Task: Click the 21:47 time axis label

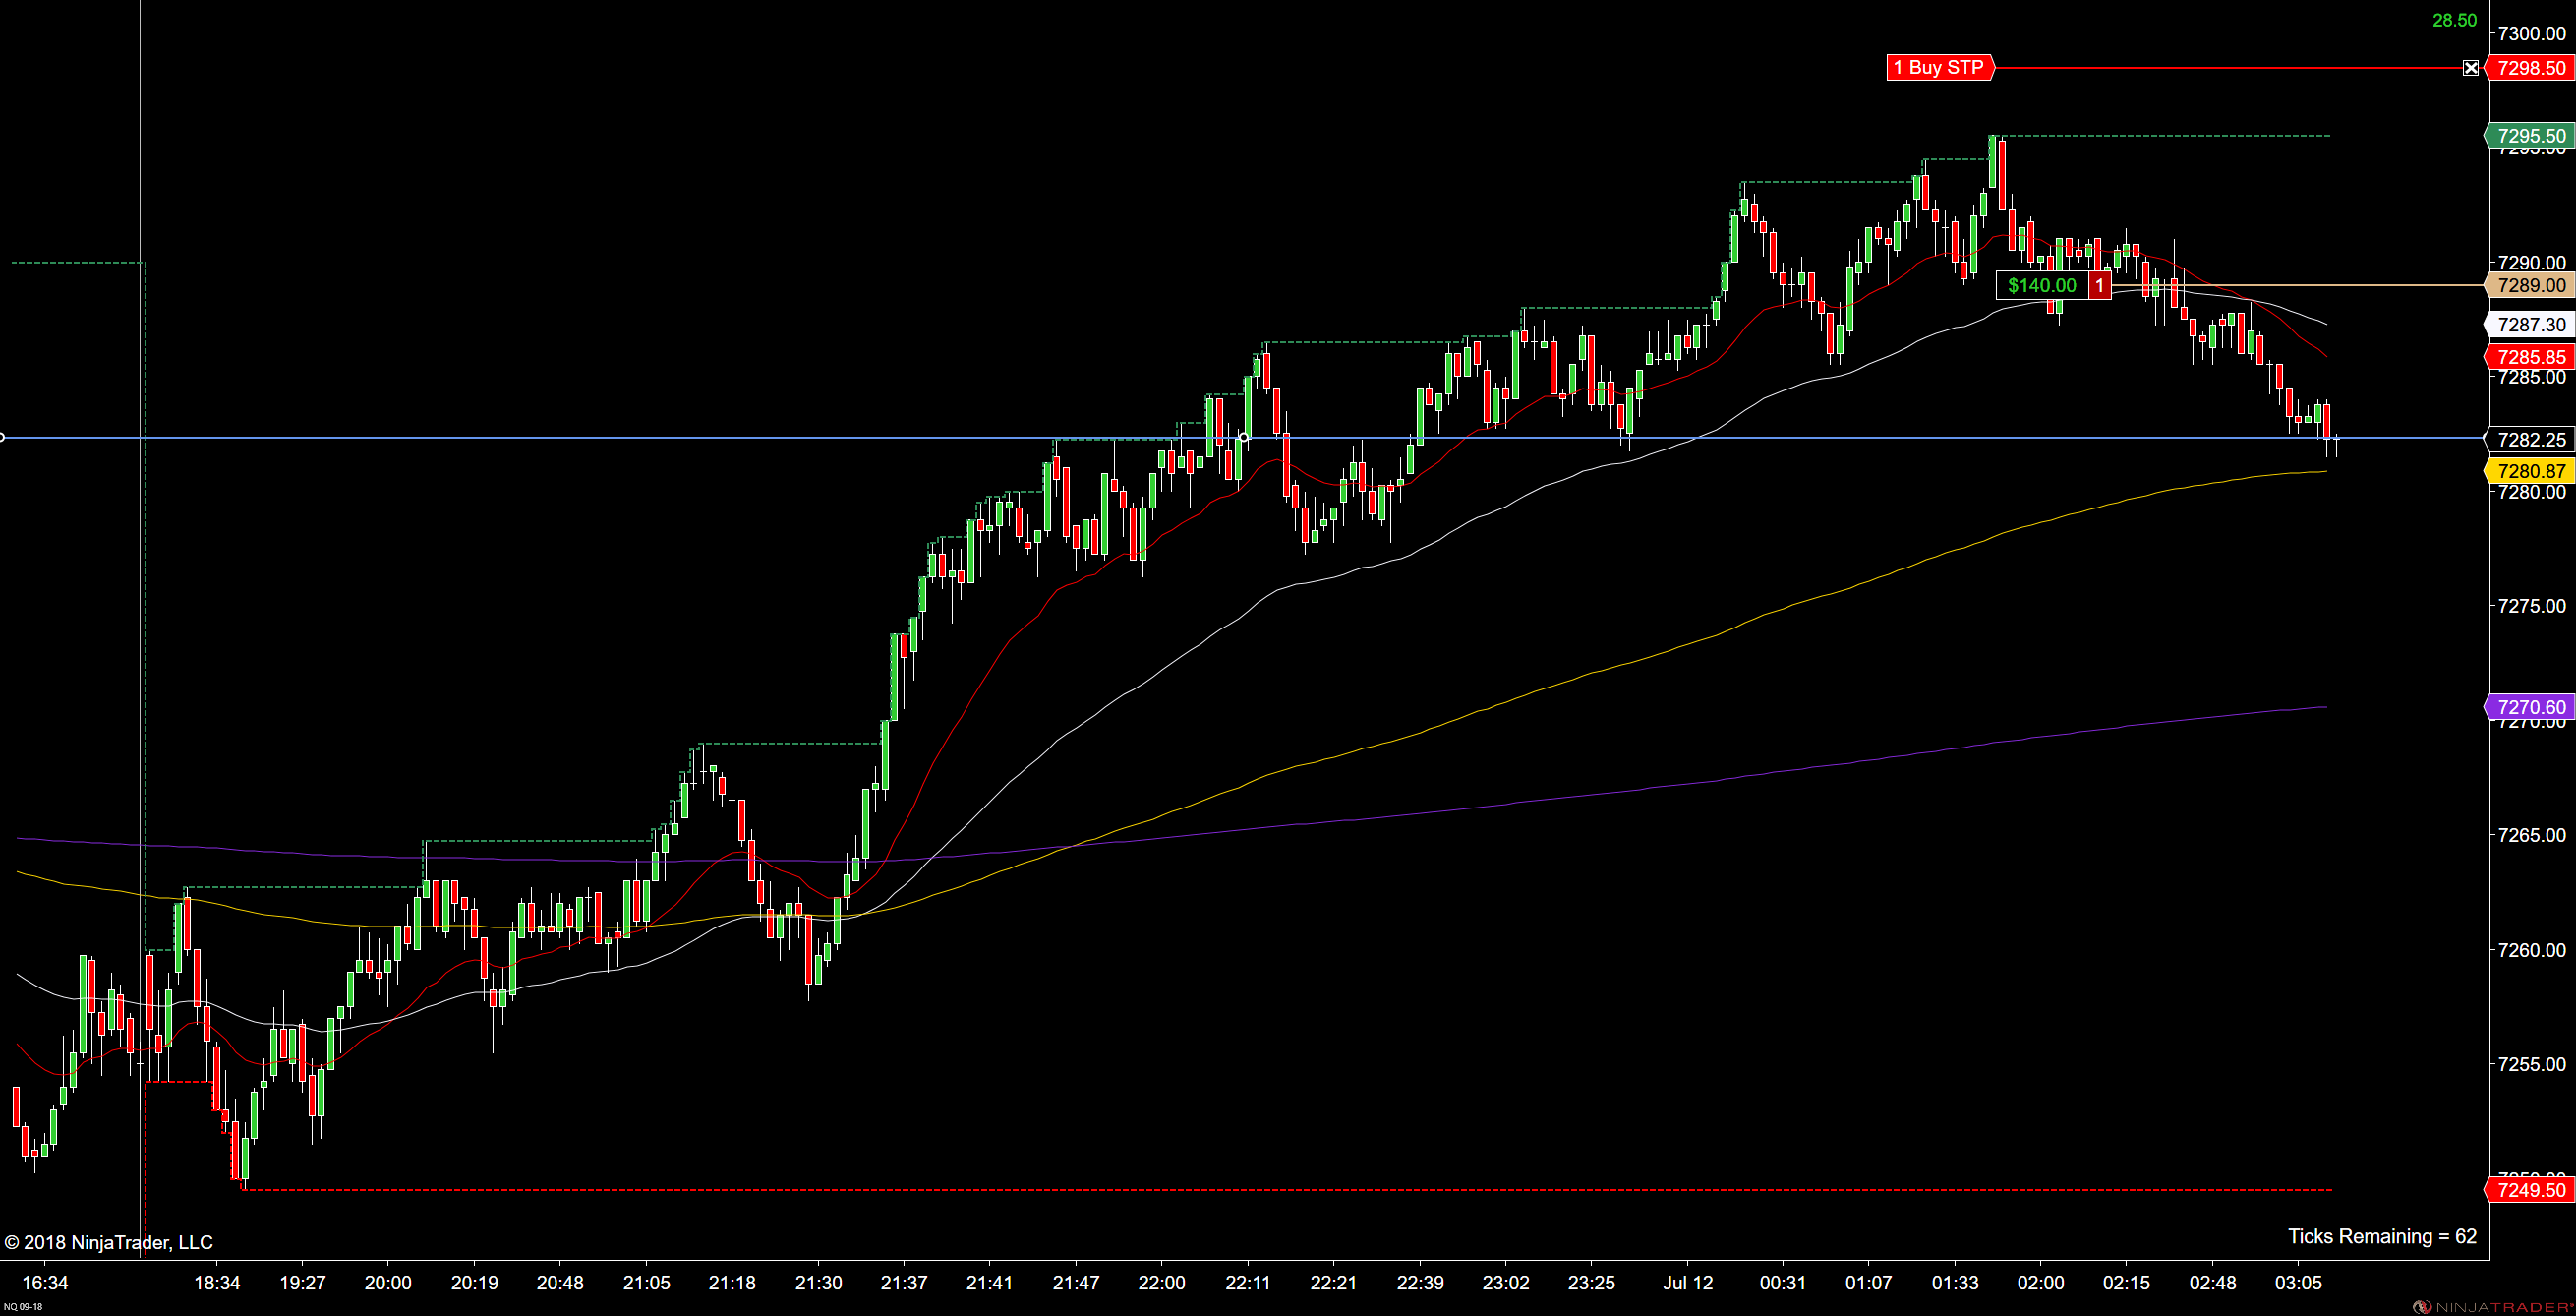Action: [x=1076, y=1283]
